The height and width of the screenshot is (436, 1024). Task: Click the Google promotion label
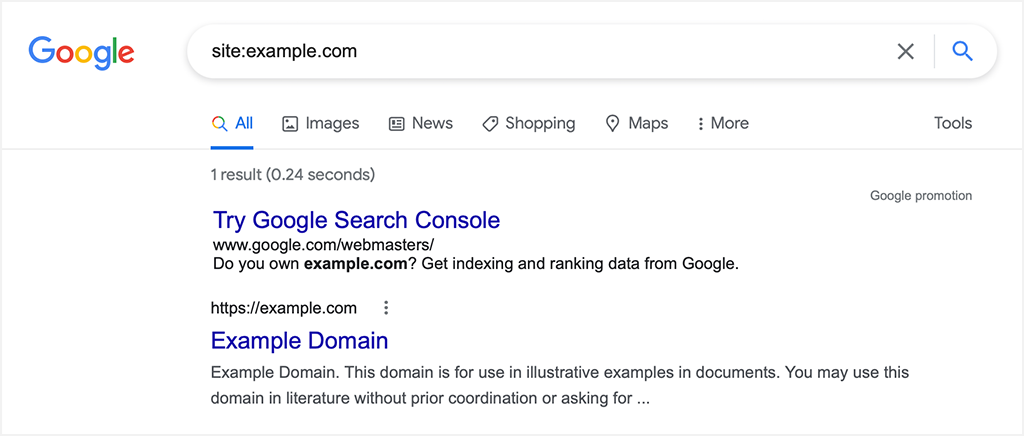tap(921, 196)
